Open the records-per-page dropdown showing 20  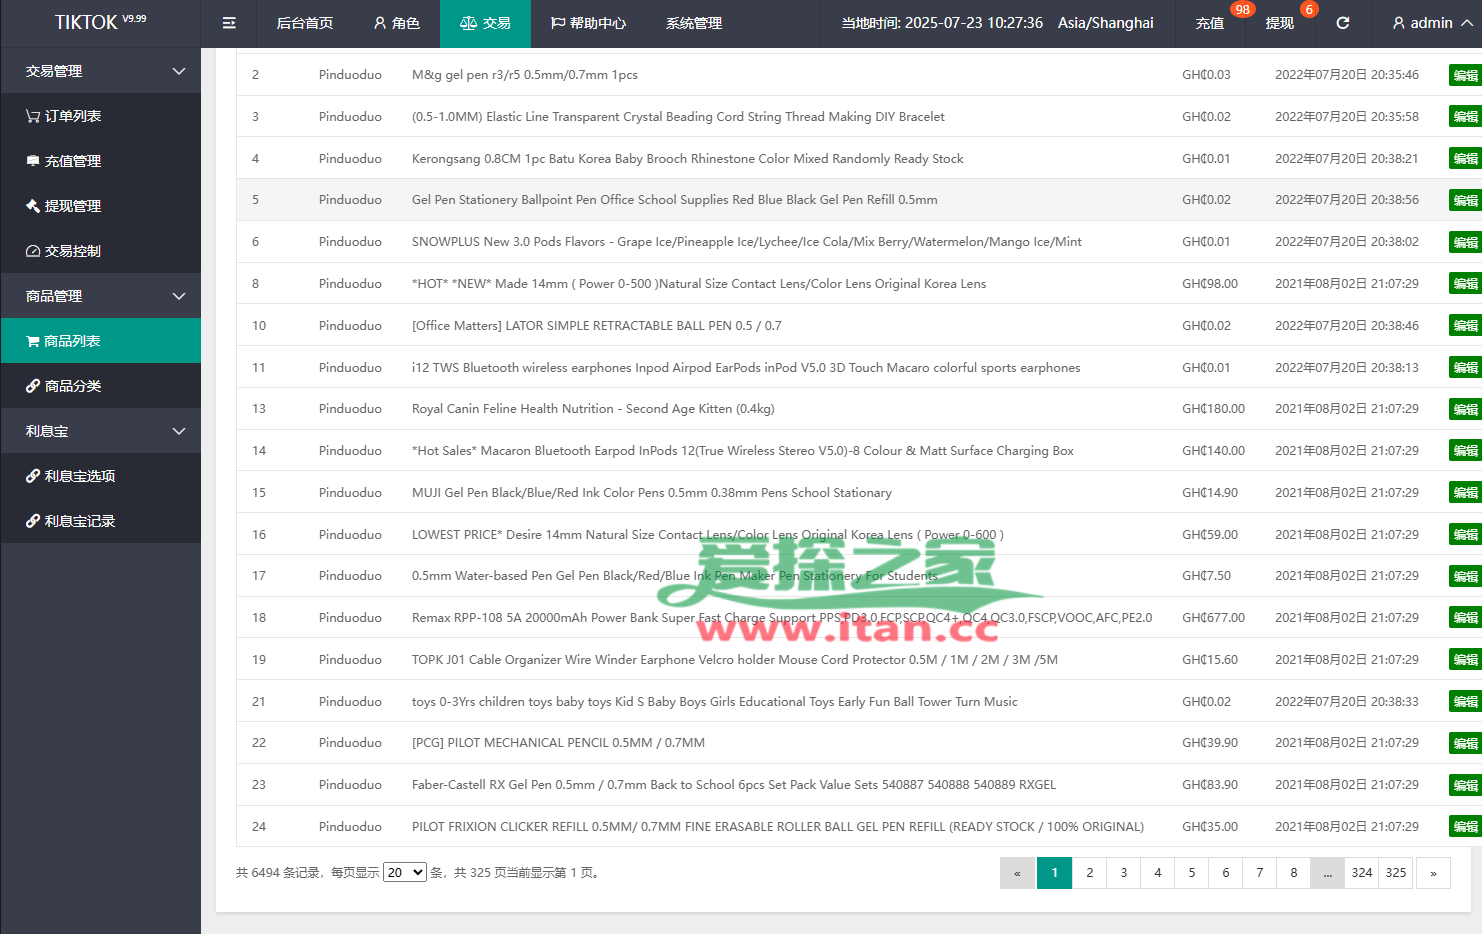click(405, 872)
